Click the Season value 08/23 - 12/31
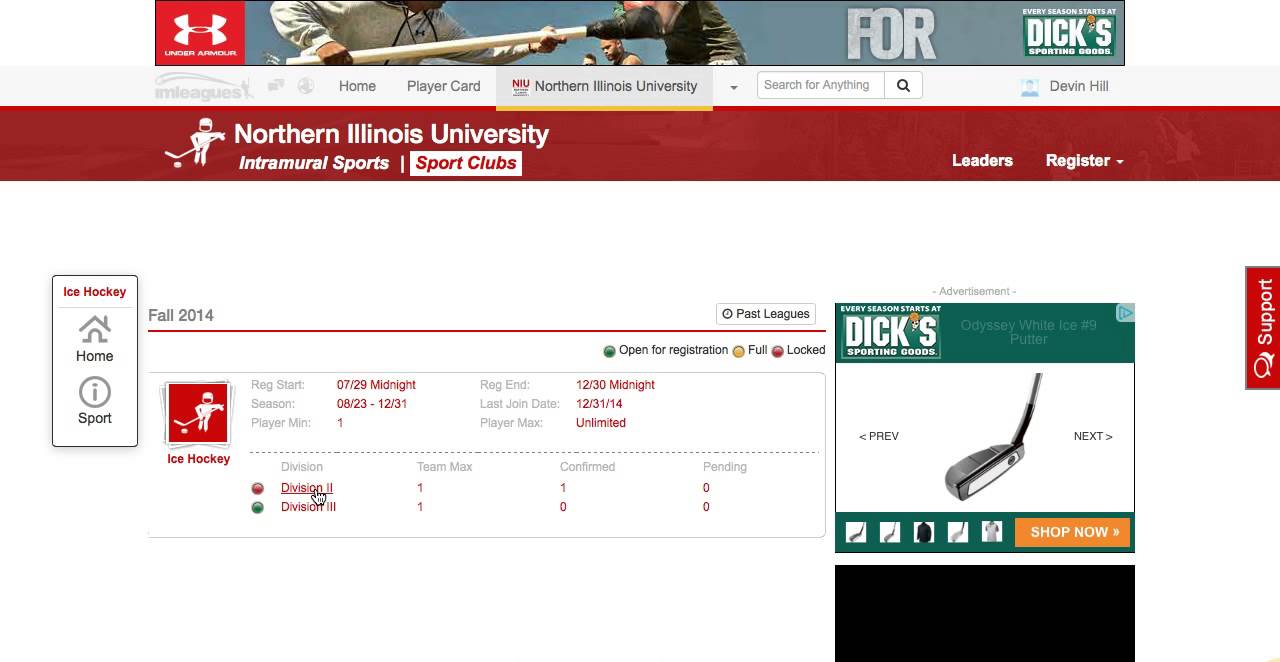Image resolution: width=1280 pixels, height=662 pixels. pos(372,404)
